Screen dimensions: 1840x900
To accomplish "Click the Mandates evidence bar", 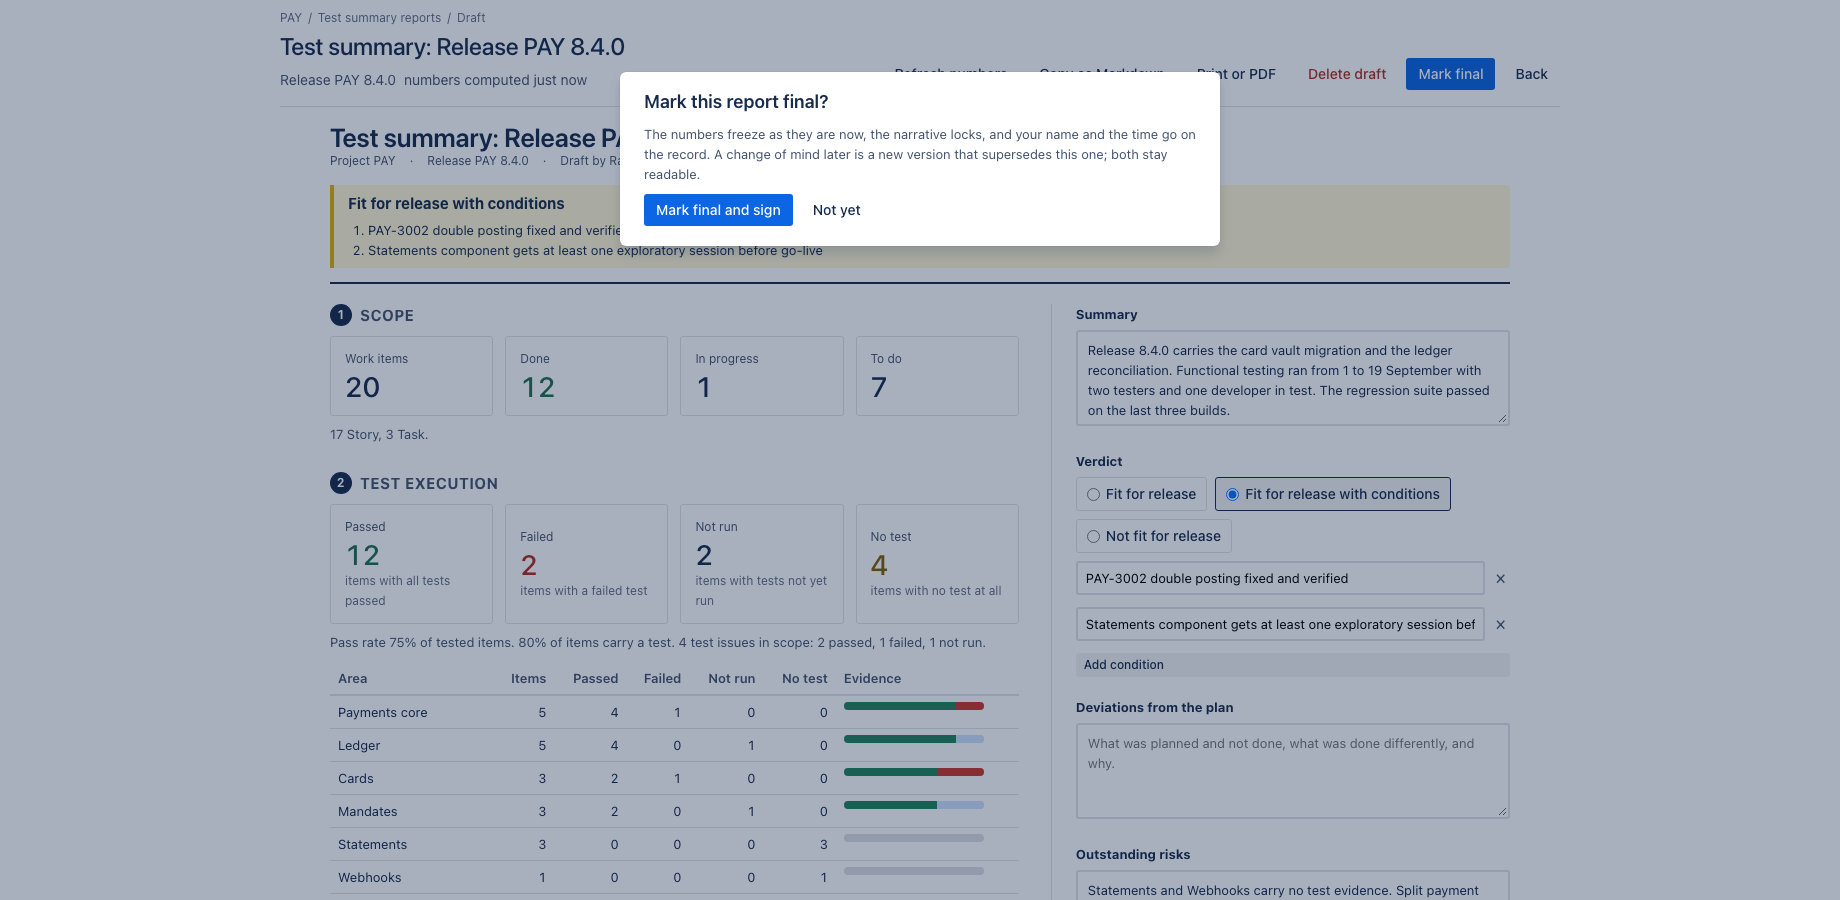I will (914, 805).
